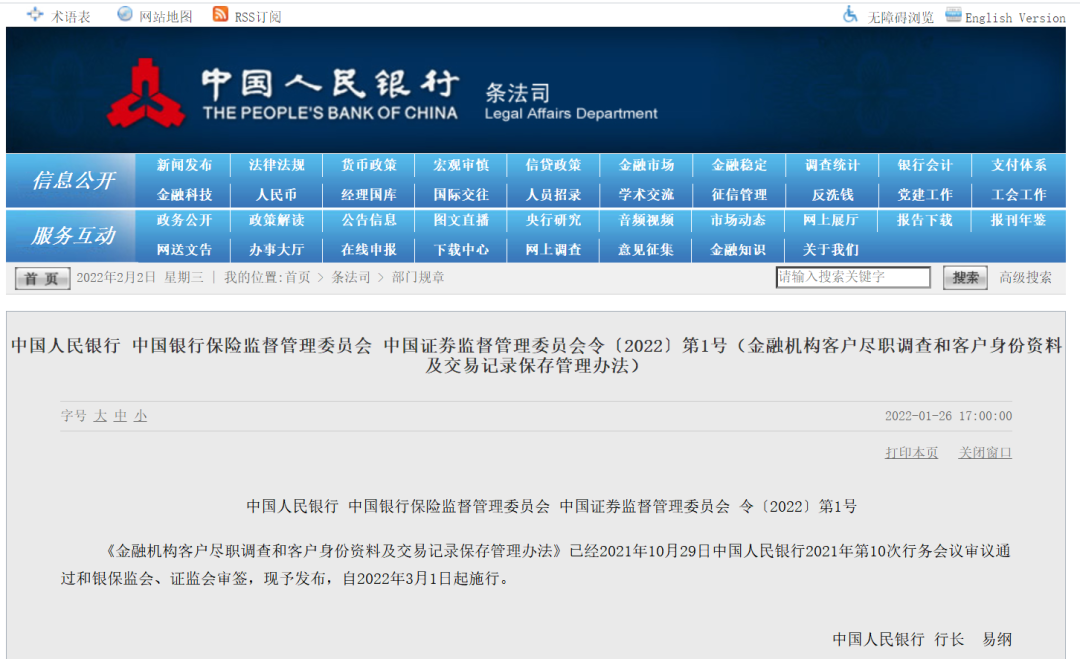The image size is (1080, 659).
Task: Click 打印本页 to print page
Action: [x=911, y=452]
